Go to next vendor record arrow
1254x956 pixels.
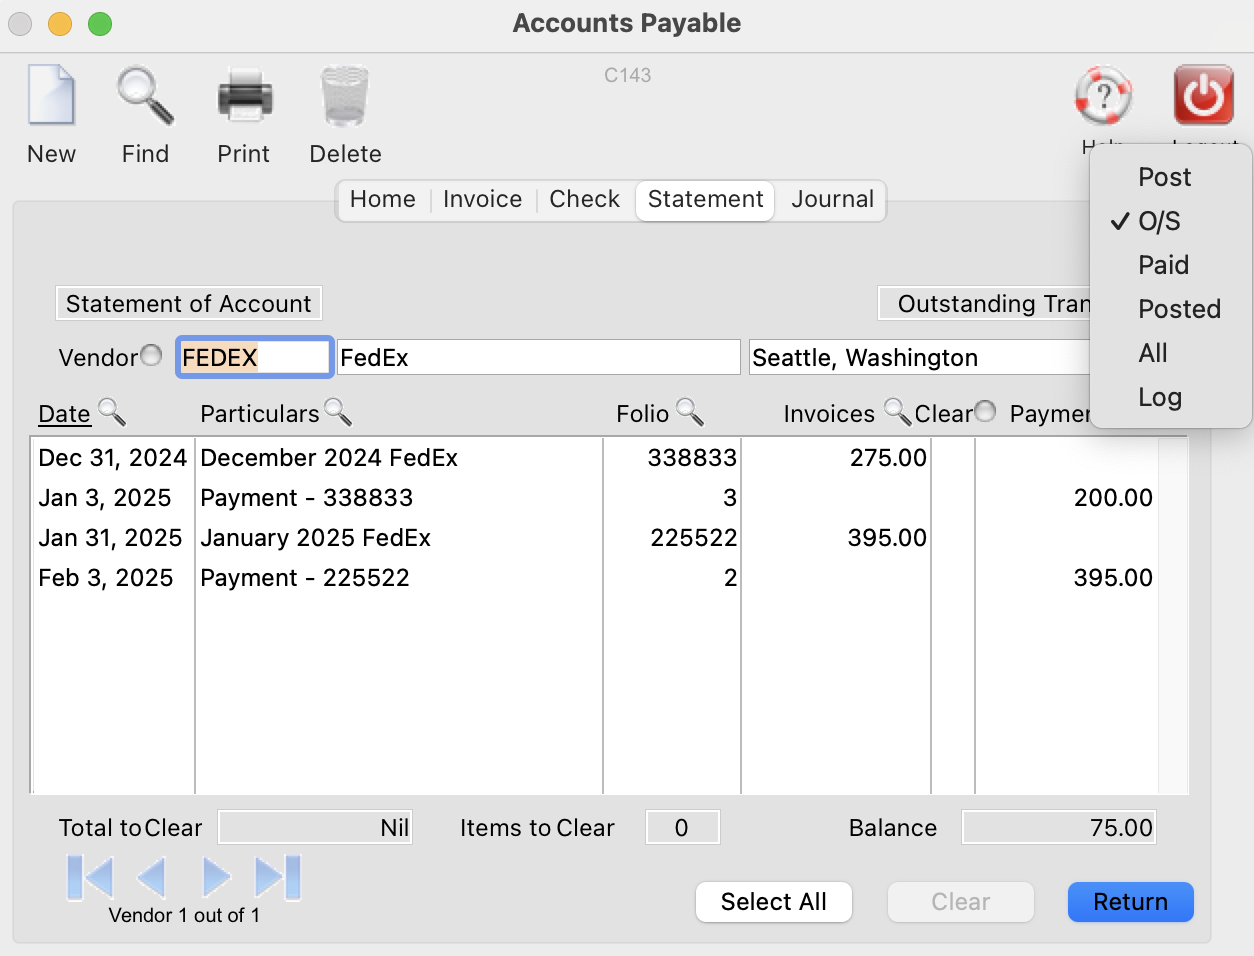216,878
